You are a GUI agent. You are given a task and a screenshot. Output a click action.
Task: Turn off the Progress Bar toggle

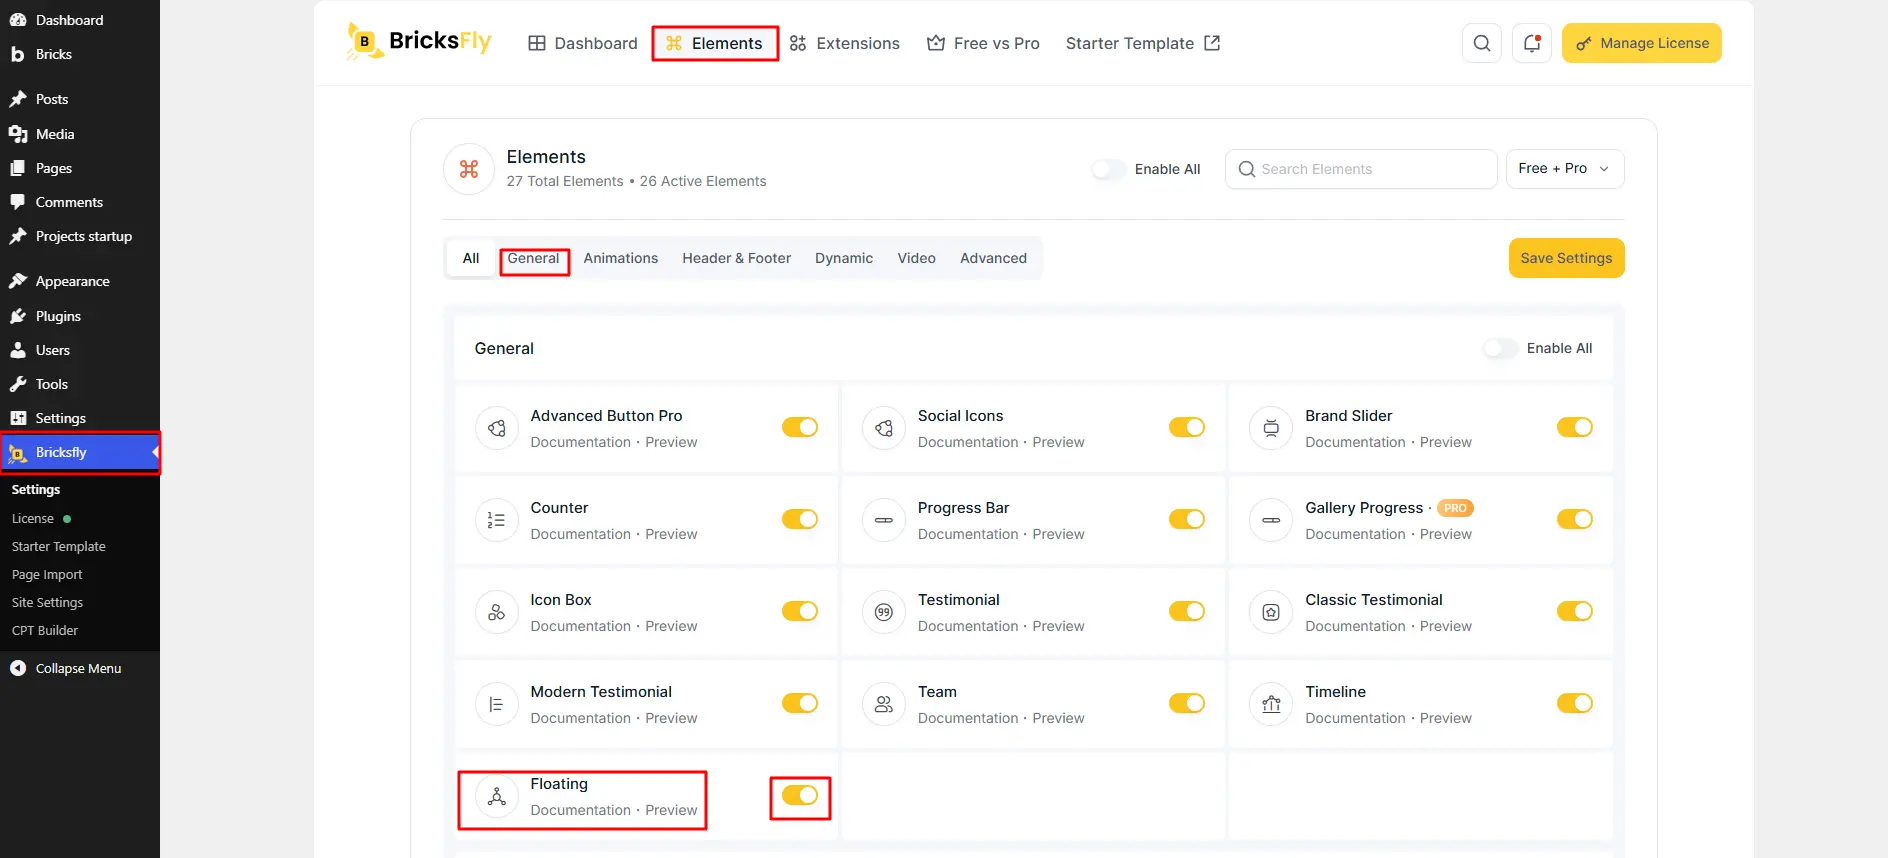(1187, 519)
